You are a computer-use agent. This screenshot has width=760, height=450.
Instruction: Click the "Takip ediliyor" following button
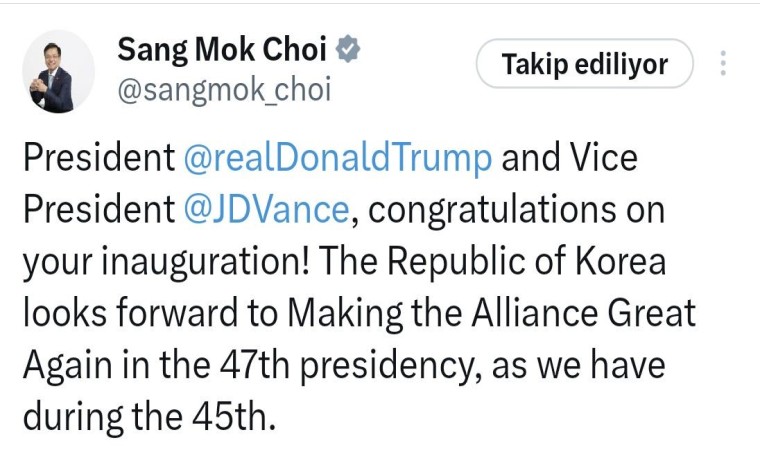click(584, 65)
